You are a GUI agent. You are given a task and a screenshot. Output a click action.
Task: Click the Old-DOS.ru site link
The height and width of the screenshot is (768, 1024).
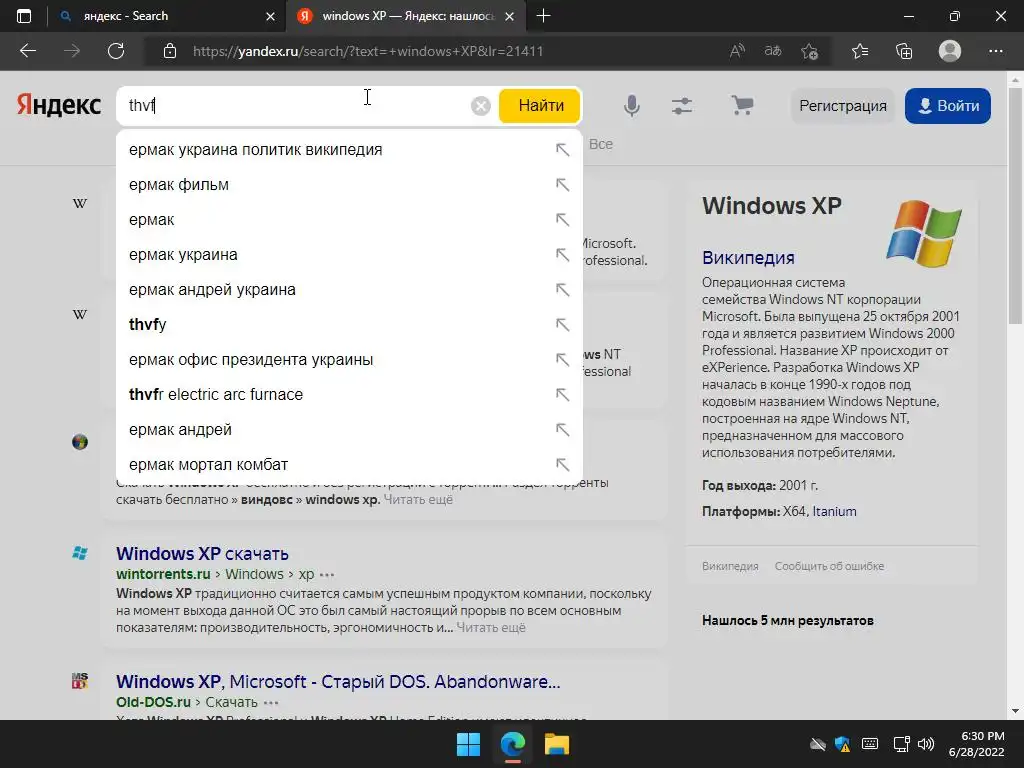(153, 702)
